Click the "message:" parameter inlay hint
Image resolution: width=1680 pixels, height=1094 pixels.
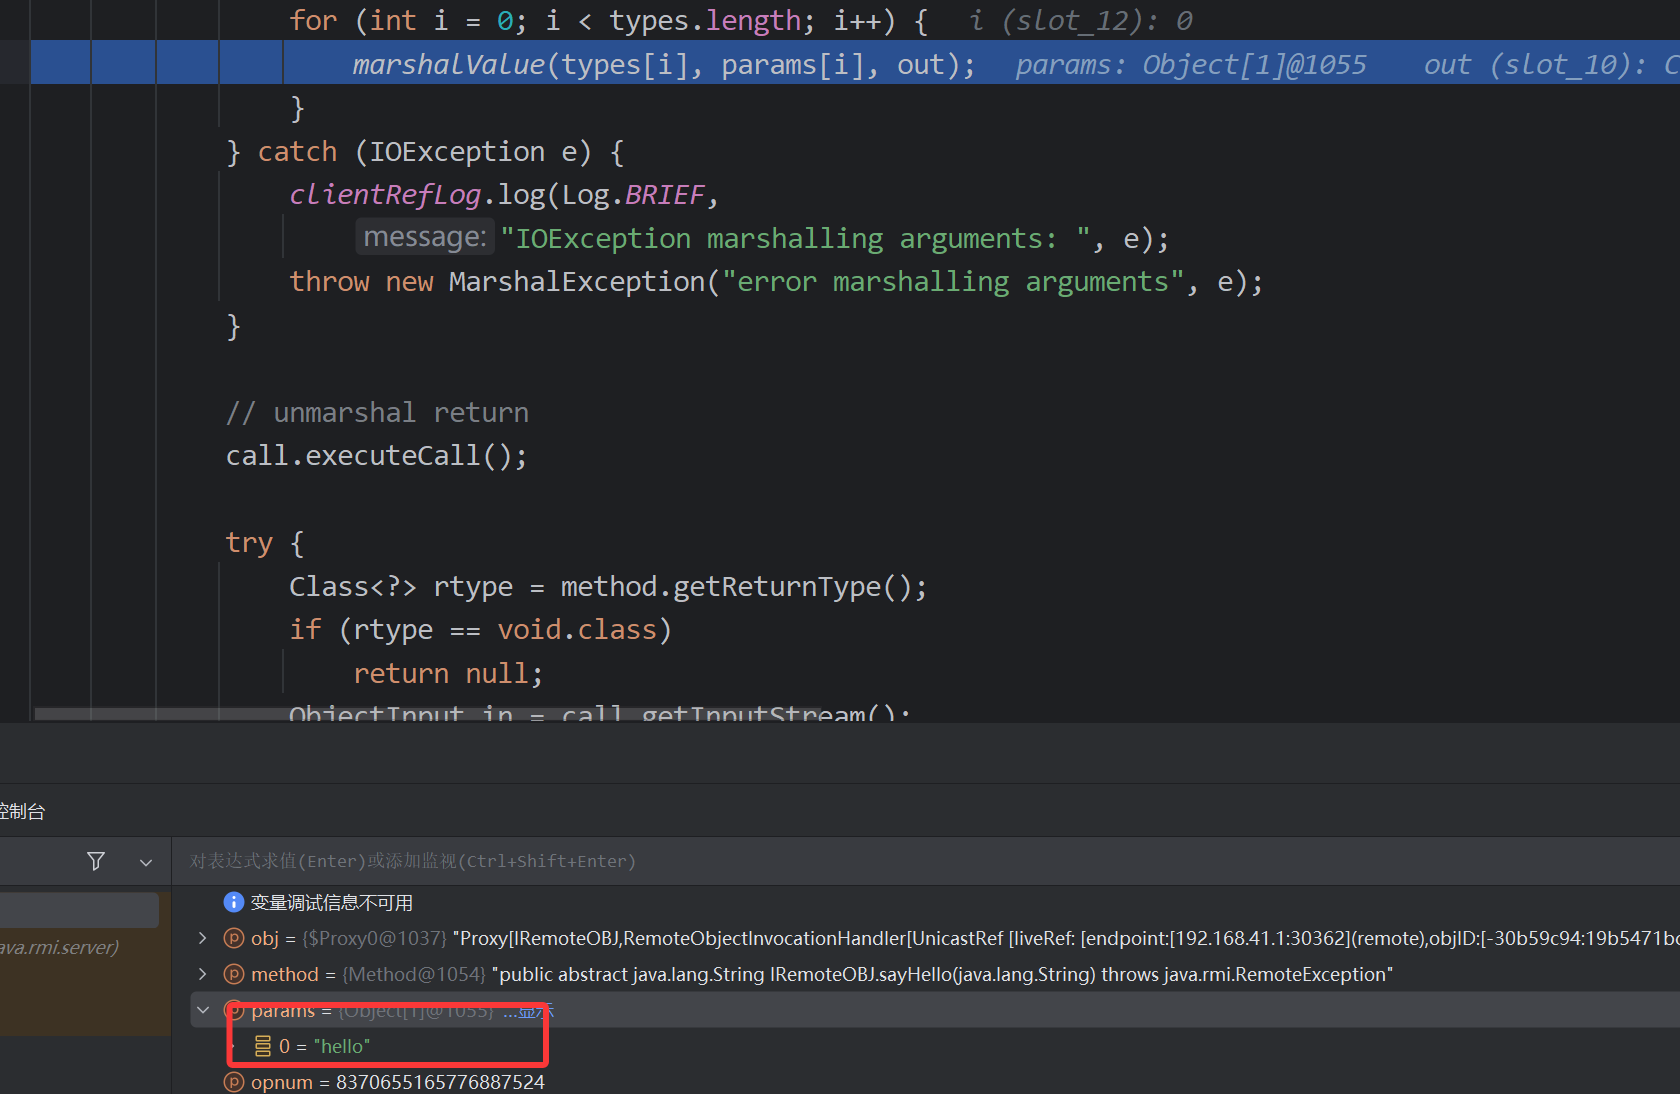pos(424,237)
